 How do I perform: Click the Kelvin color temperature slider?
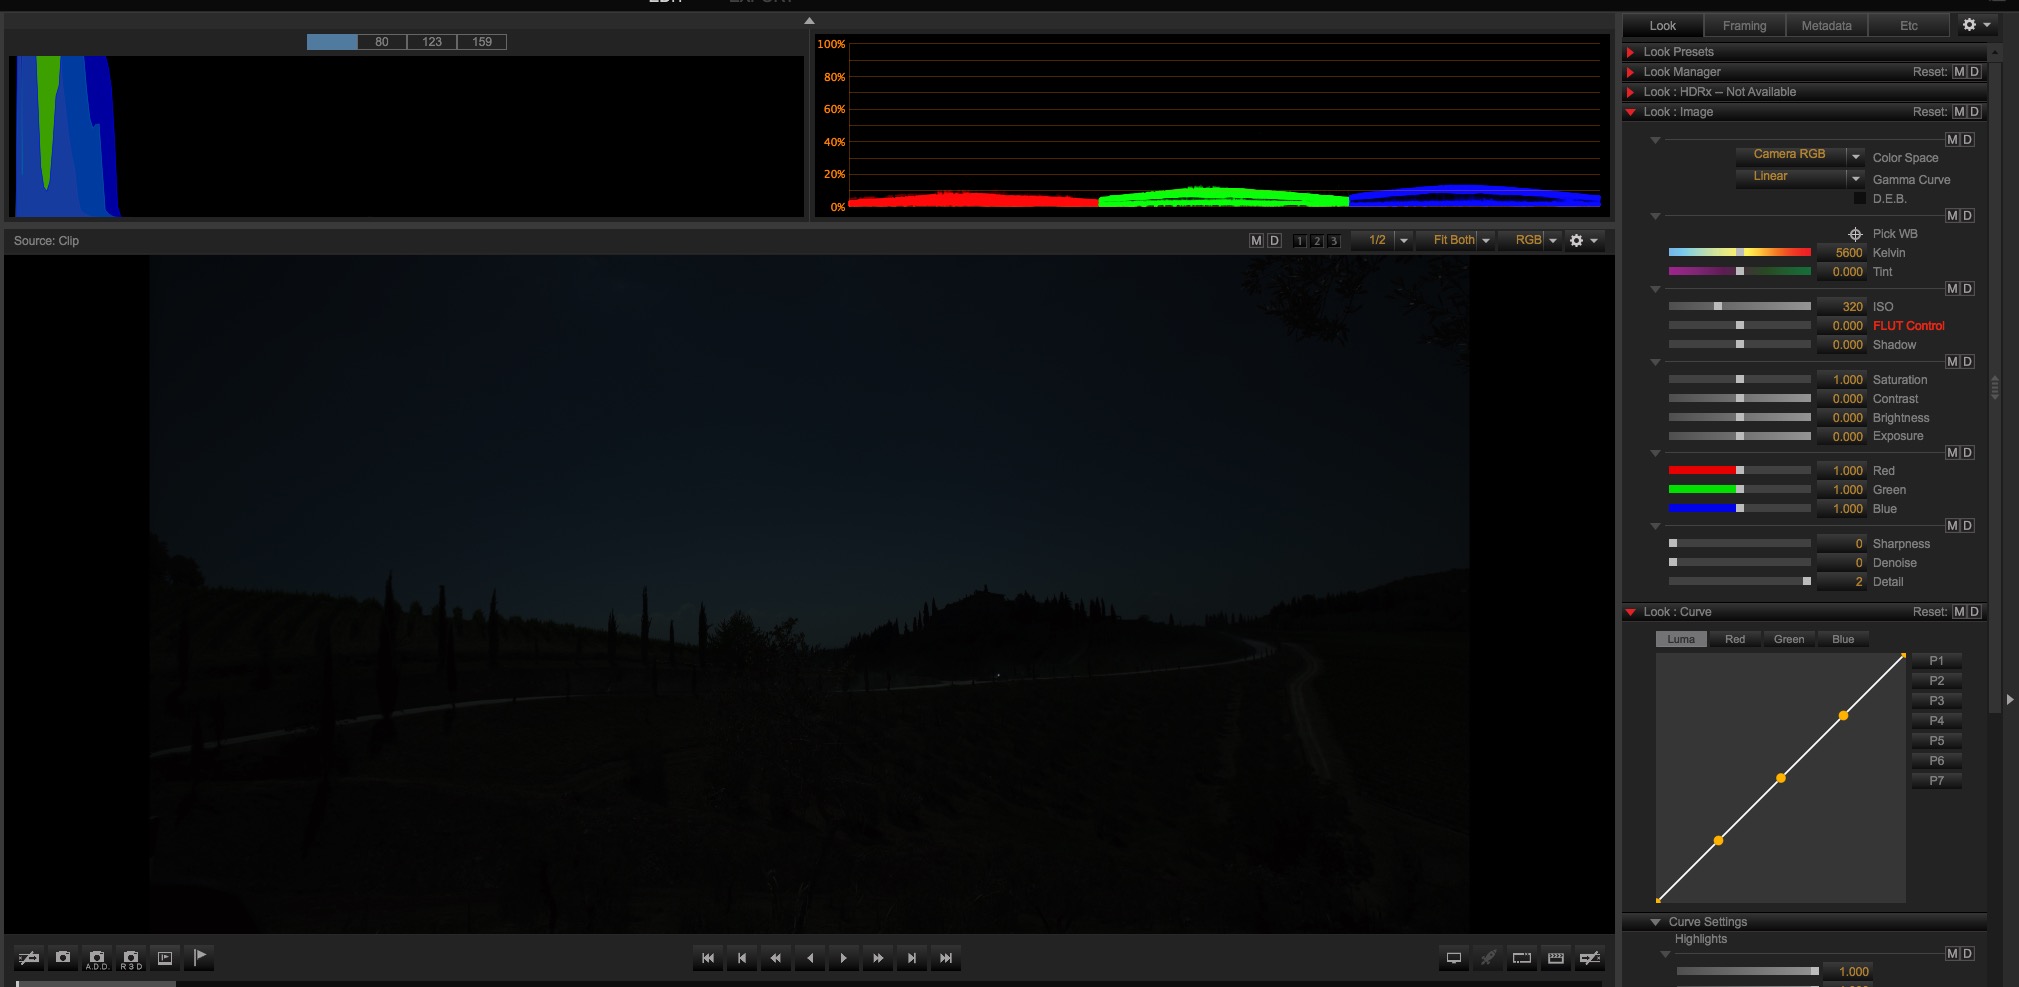[x=1739, y=252]
